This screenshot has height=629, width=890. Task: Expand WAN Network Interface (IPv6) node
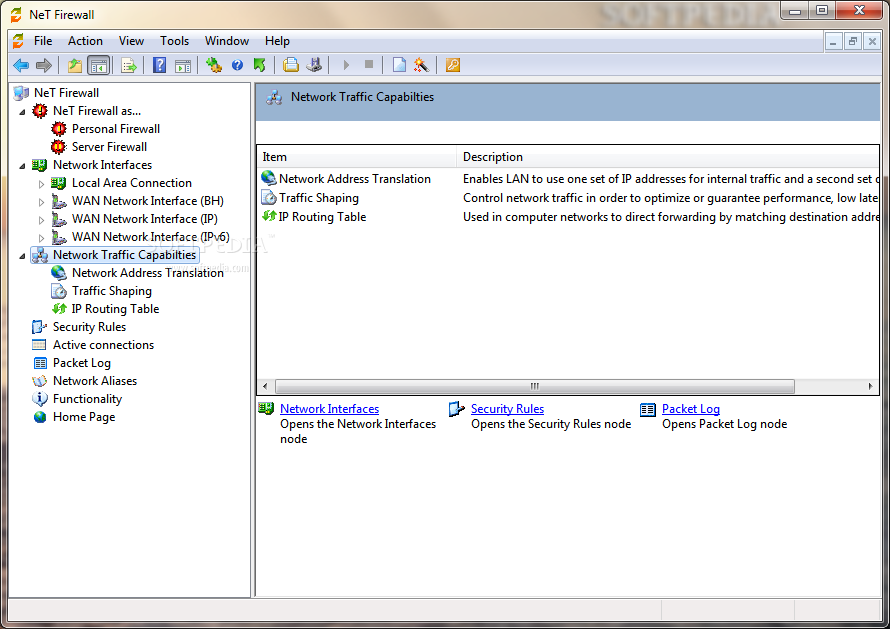[x=41, y=238]
